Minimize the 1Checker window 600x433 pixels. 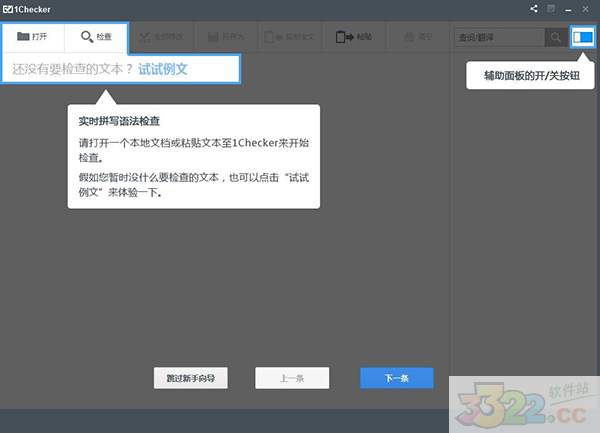(568, 9)
